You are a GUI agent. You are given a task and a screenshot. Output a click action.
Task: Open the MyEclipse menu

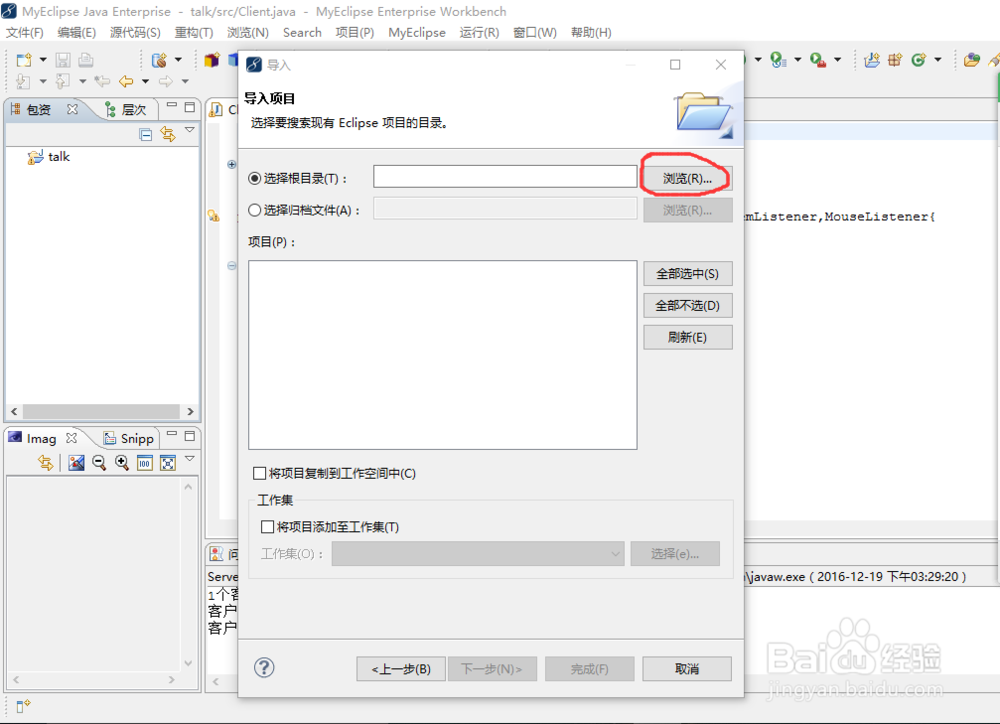click(417, 33)
